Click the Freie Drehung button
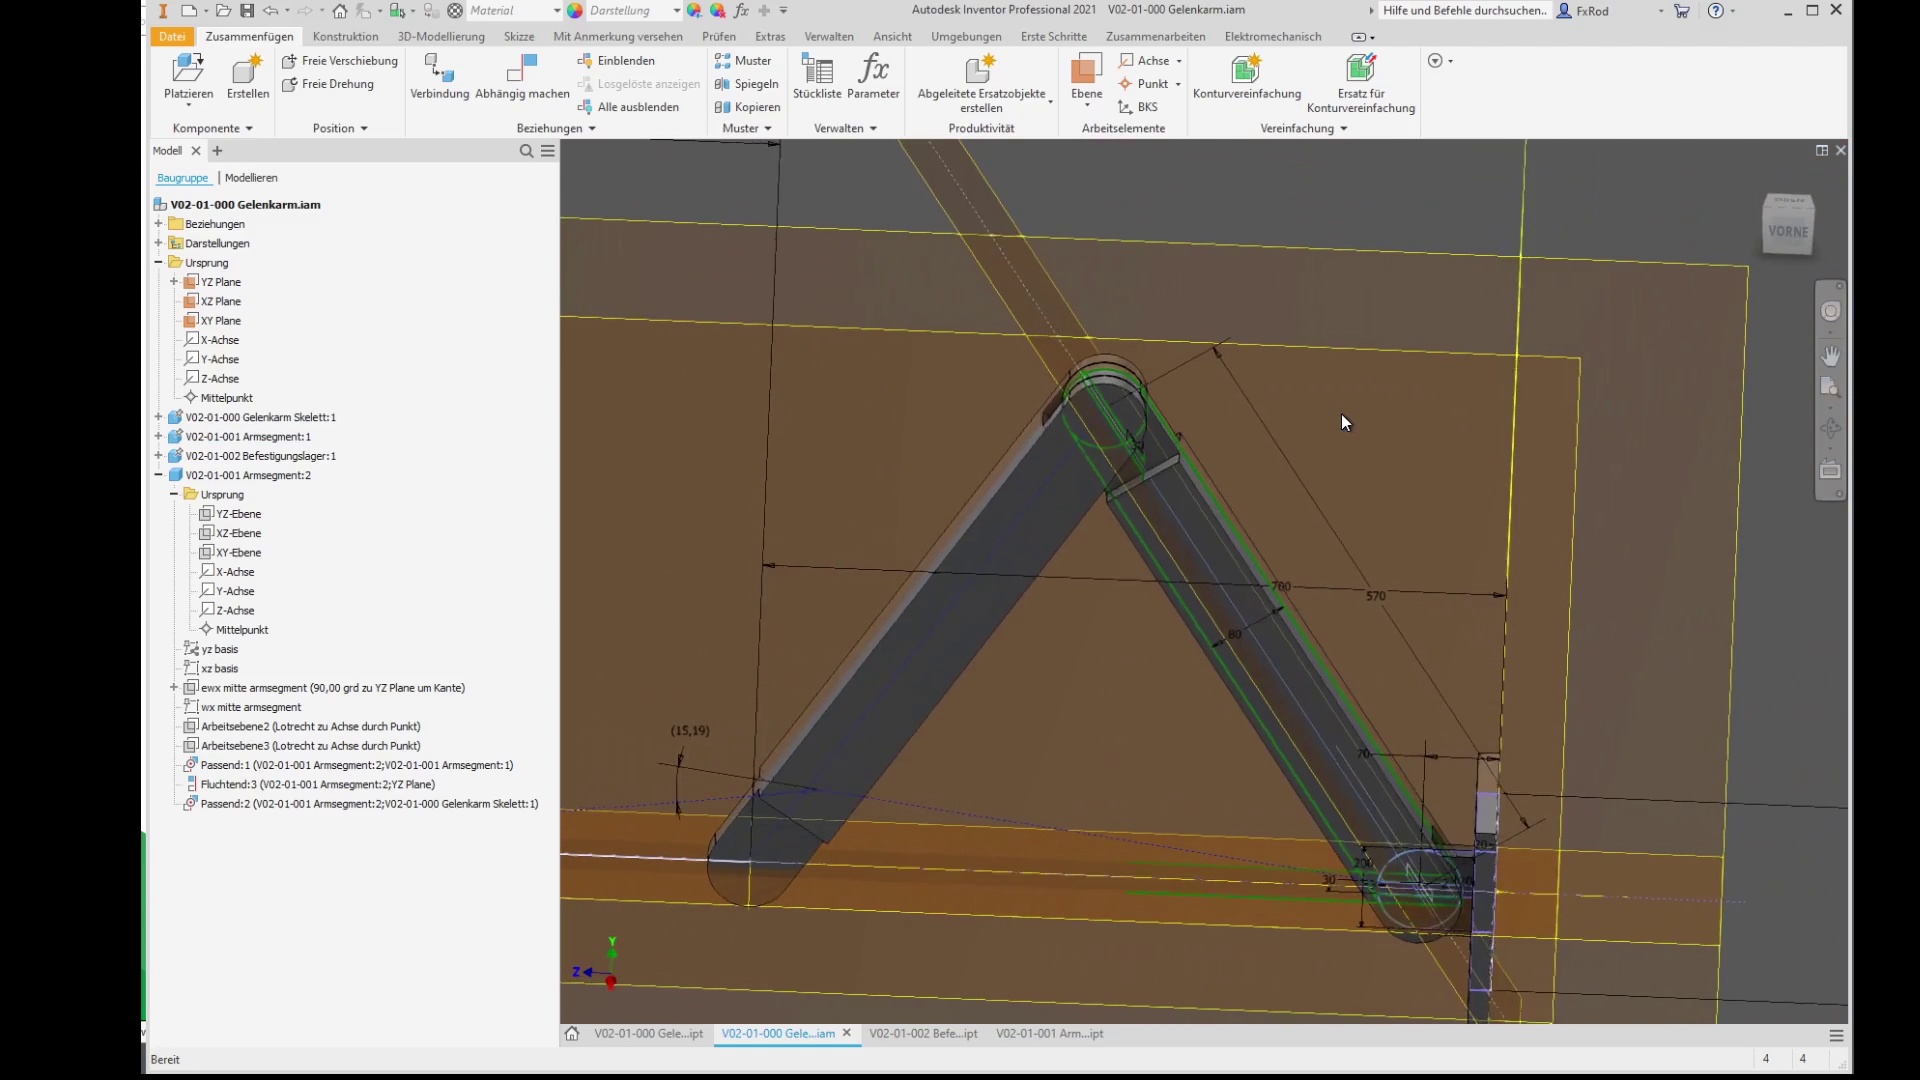Viewport: 1920px width, 1080px height. point(328,84)
